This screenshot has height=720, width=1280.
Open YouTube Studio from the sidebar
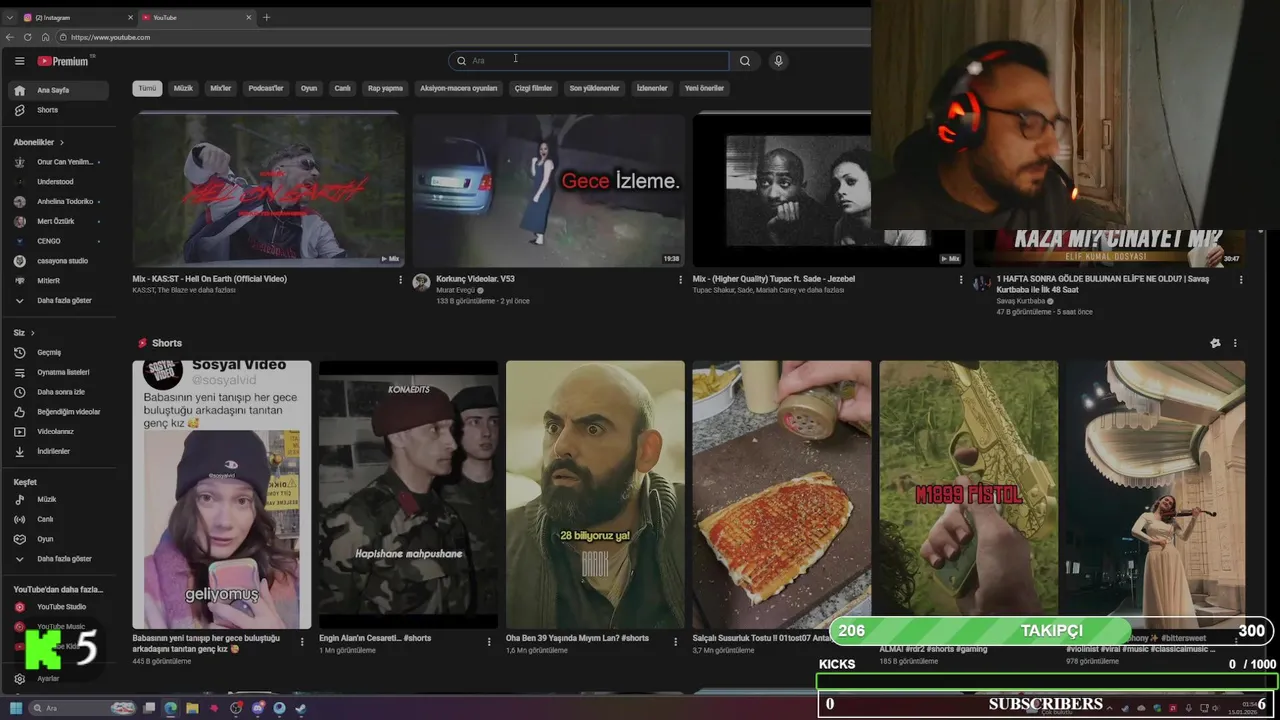58,607
